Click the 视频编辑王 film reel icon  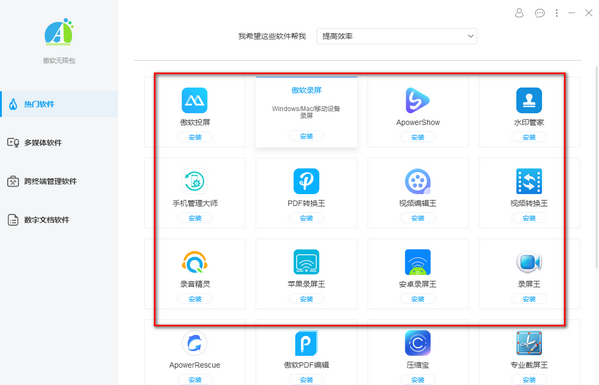418,181
